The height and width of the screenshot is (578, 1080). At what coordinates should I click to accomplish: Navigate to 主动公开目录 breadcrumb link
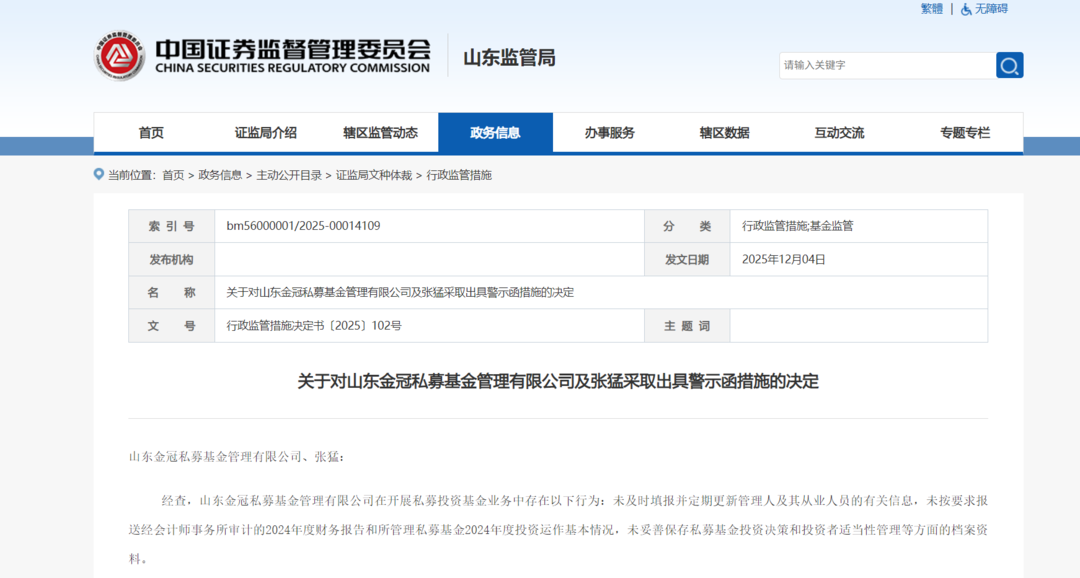click(x=289, y=175)
